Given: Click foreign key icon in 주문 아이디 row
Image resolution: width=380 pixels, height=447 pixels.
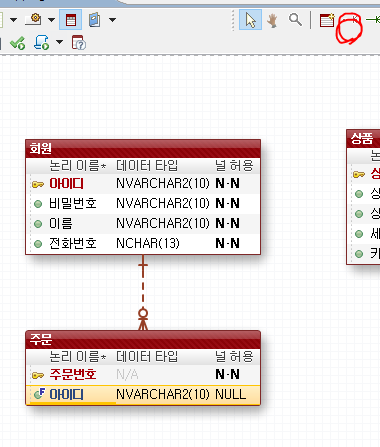Looking at the screenshot, I should click(x=39, y=394).
